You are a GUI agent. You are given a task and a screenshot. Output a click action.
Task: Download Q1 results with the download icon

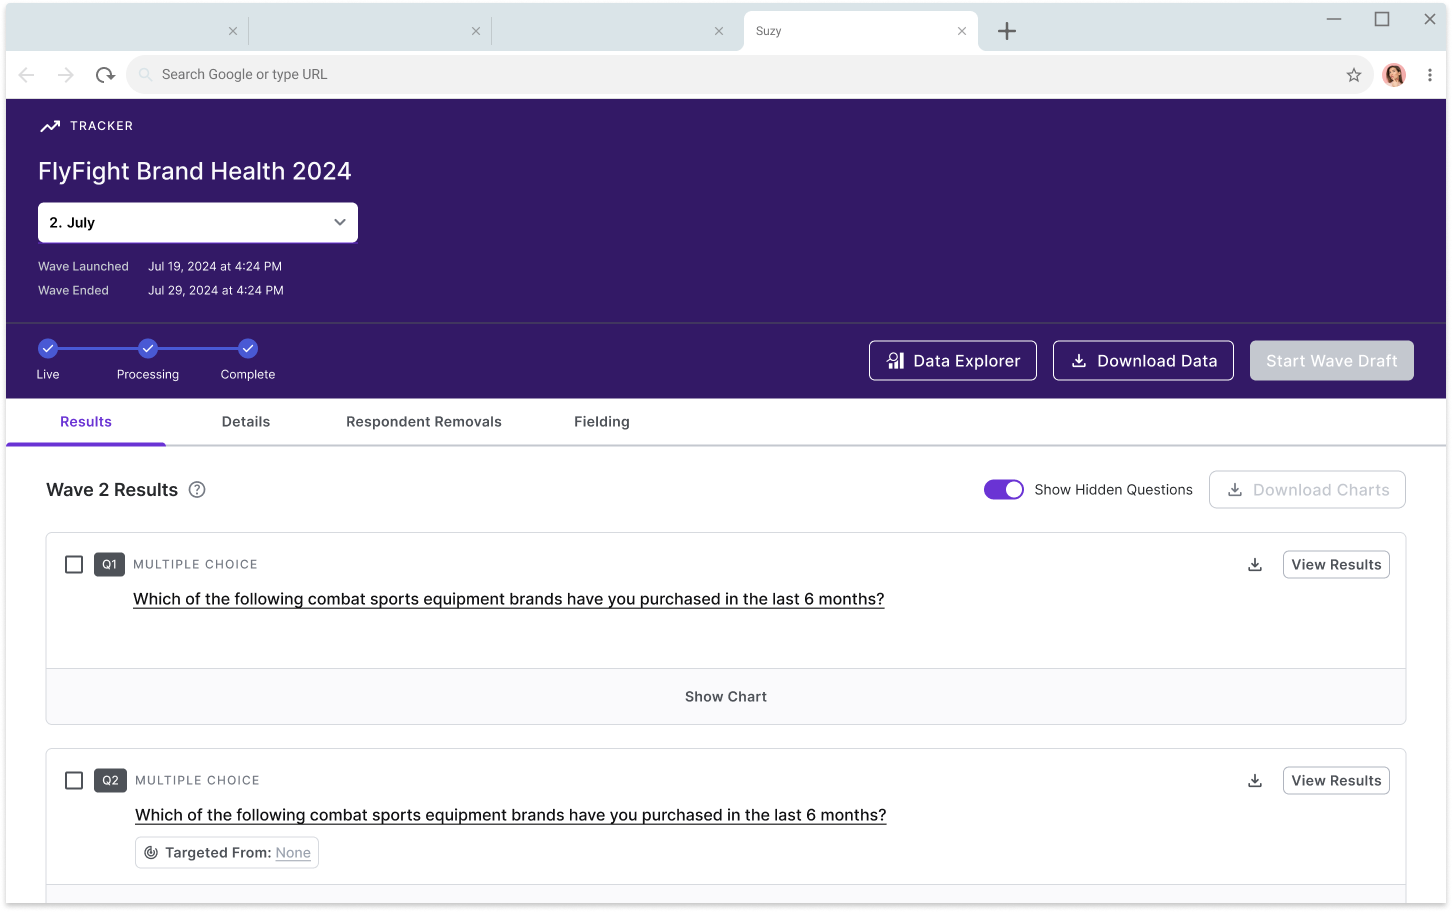point(1255,565)
